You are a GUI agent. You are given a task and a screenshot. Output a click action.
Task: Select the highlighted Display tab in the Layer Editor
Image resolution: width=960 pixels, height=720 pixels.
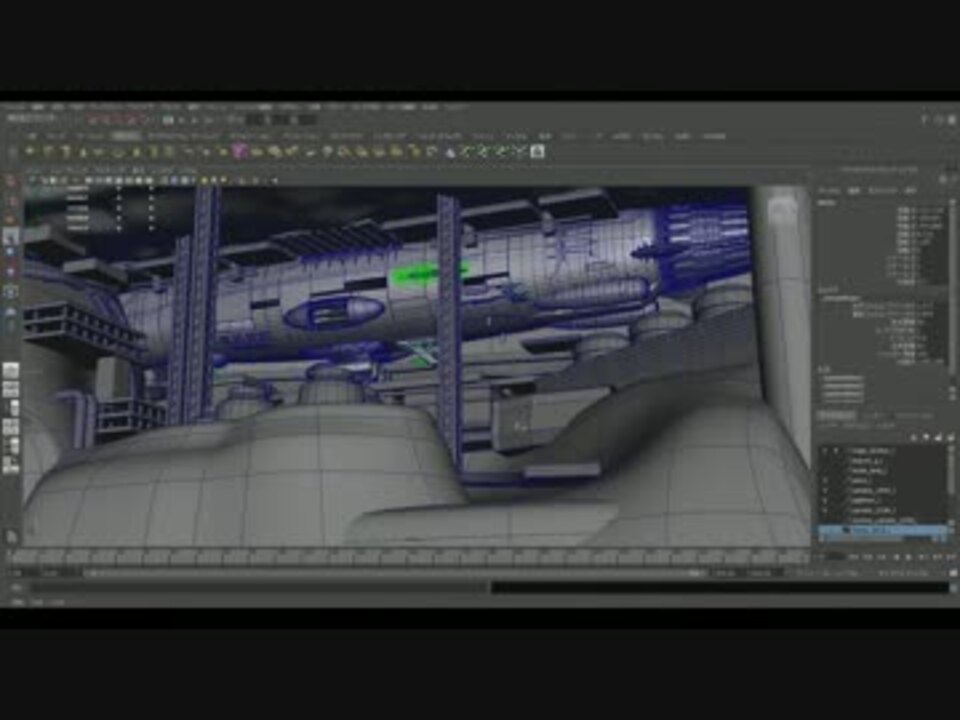836,415
